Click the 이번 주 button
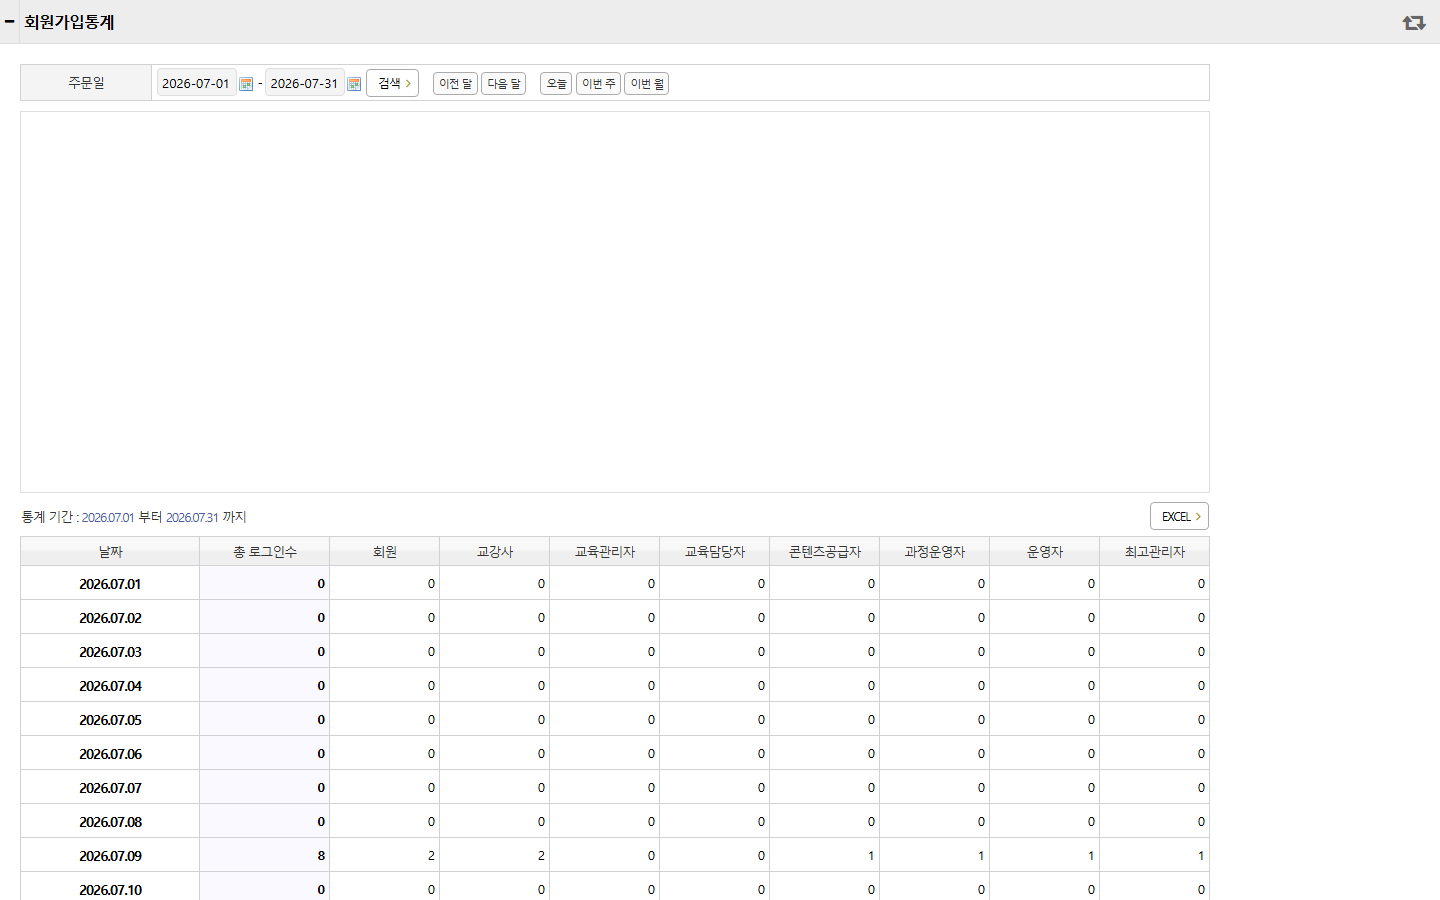Screen dimensions: 1440x900 pyautogui.click(x=598, y=84)
